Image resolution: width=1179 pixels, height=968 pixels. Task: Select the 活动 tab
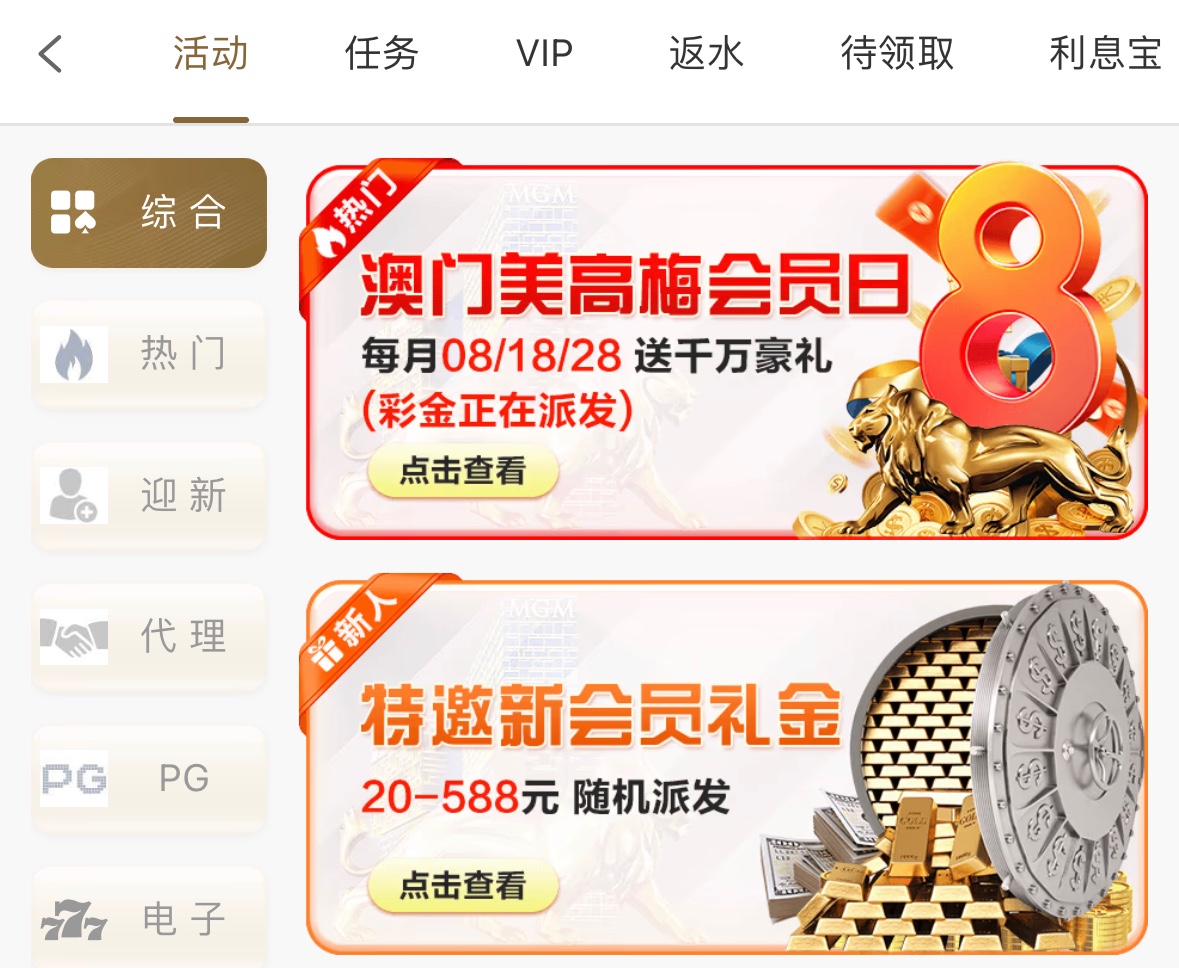pyautogui.click(x=211, y=54)
